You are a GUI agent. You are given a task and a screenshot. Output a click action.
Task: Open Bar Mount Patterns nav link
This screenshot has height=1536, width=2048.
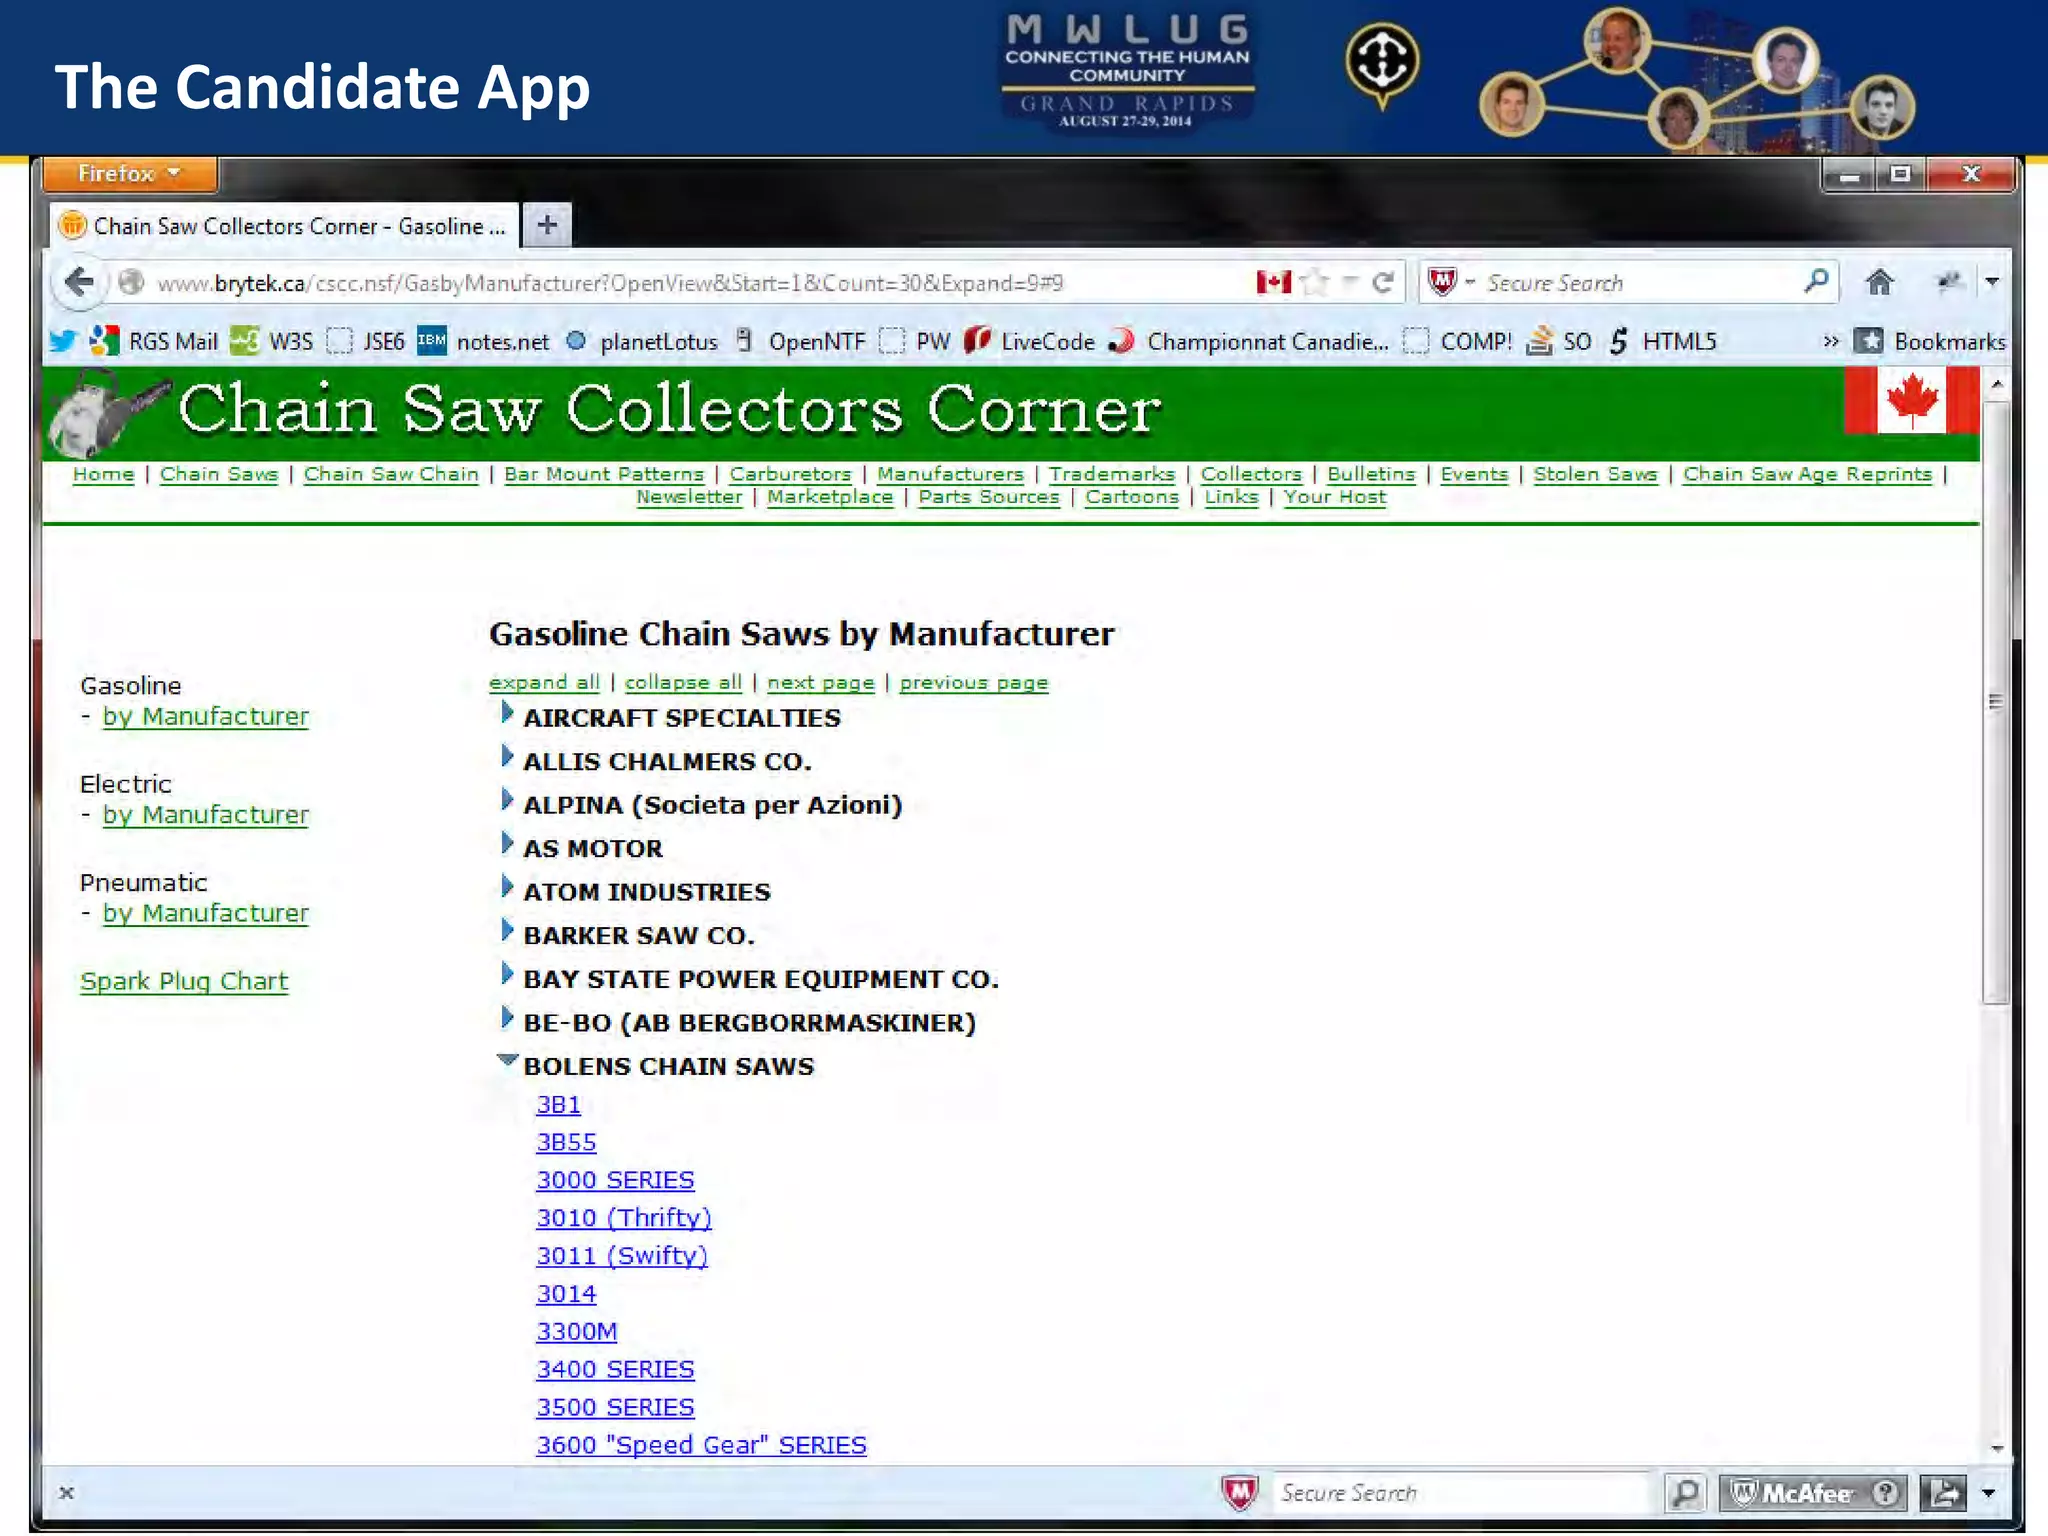(604, 474)
